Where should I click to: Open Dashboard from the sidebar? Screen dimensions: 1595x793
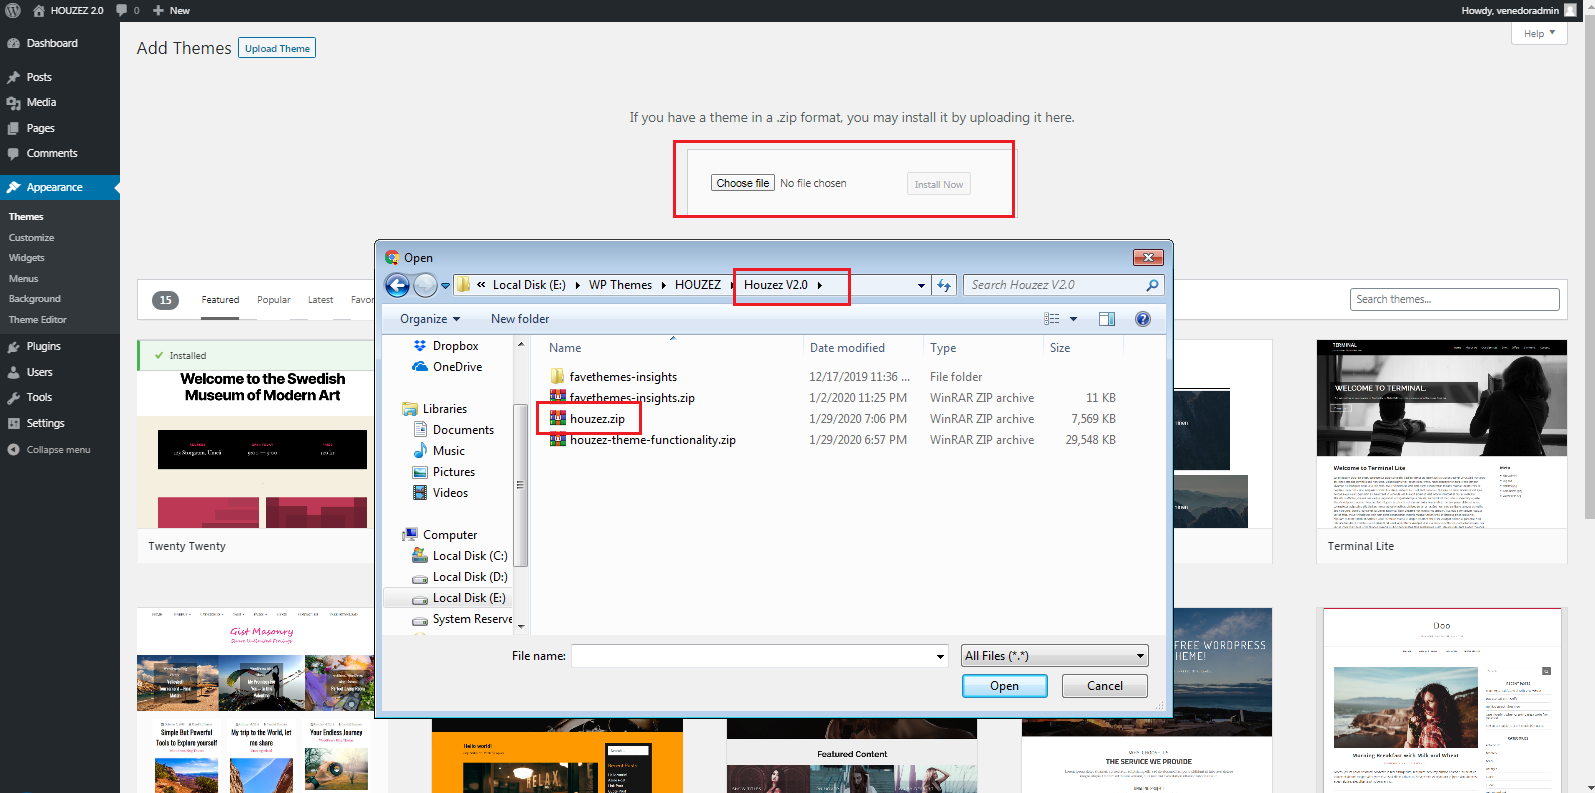tap(52, 43)
